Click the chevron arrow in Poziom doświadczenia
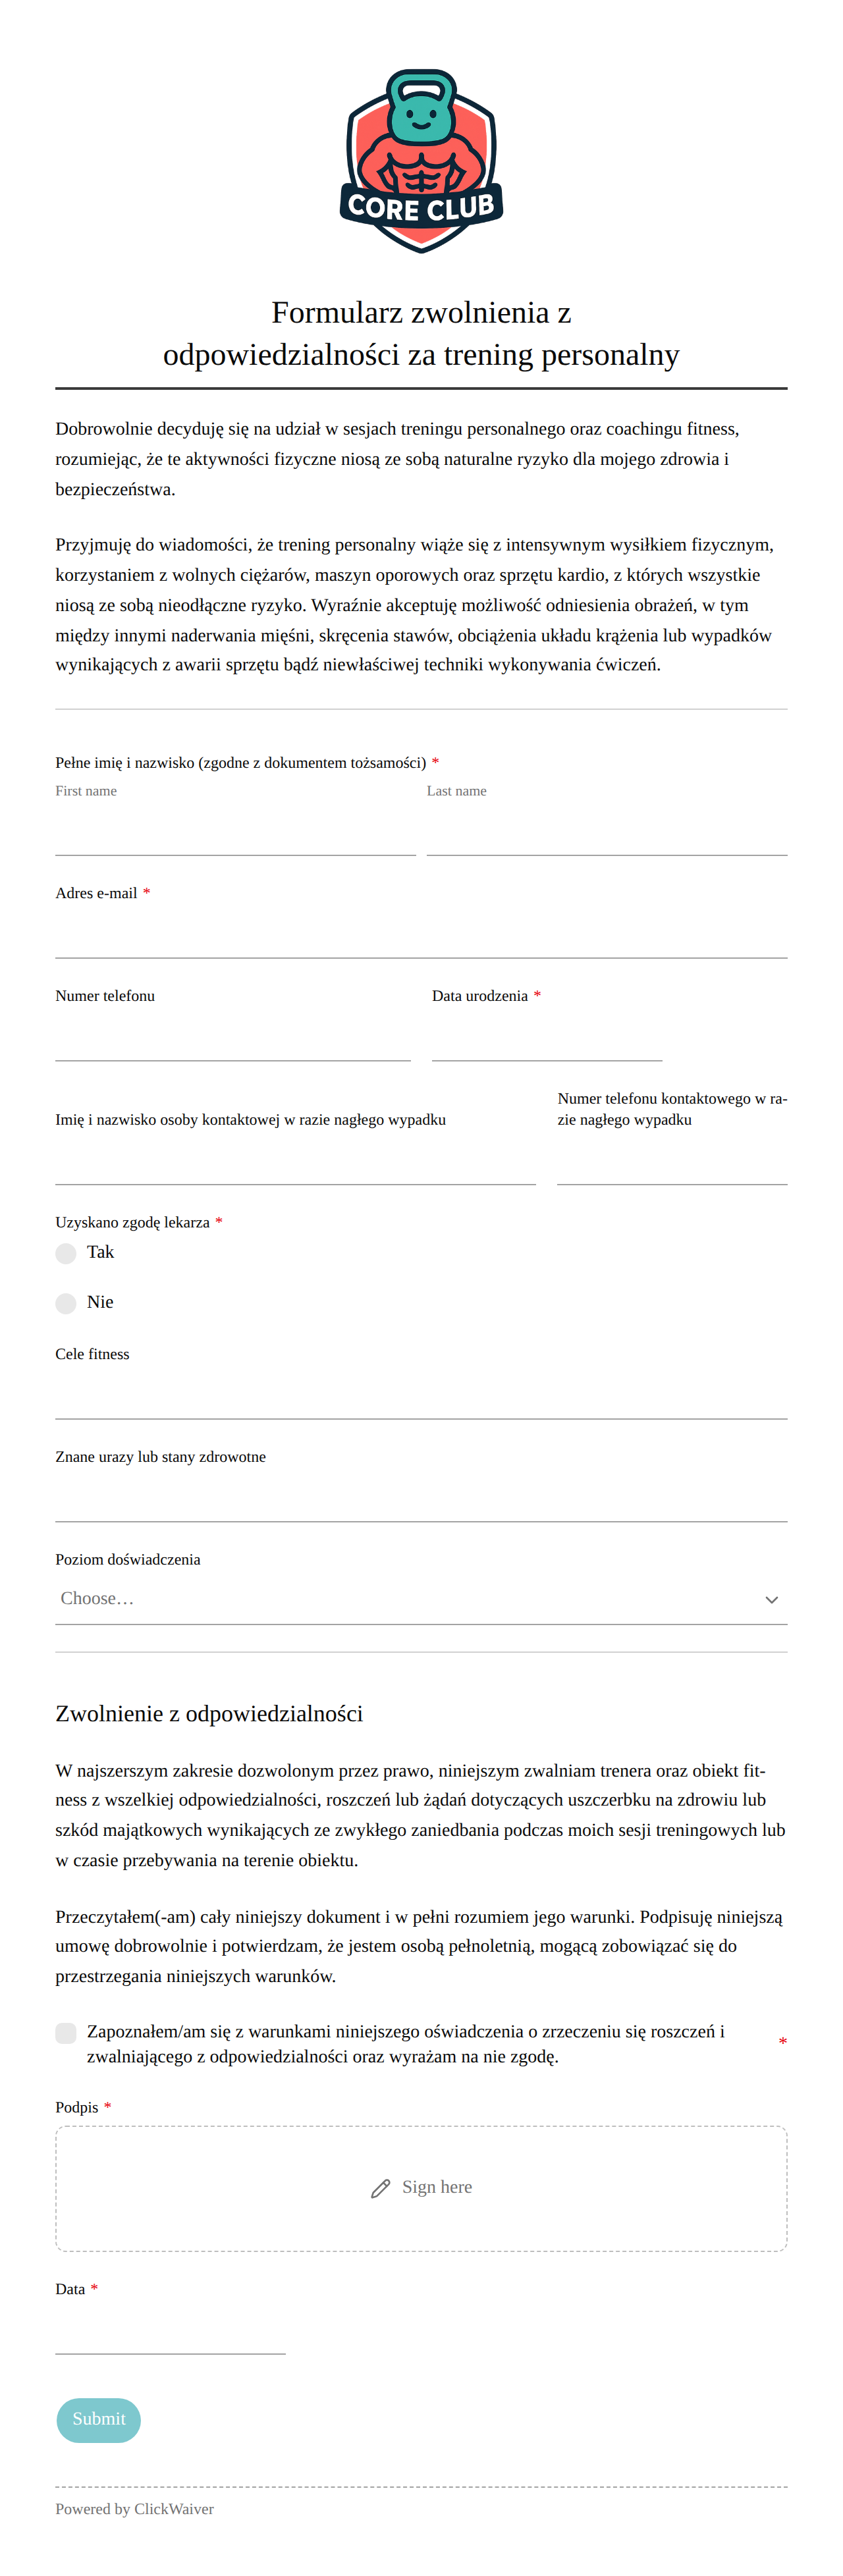Viewport: 843px width, 2576px height. 771,1599
